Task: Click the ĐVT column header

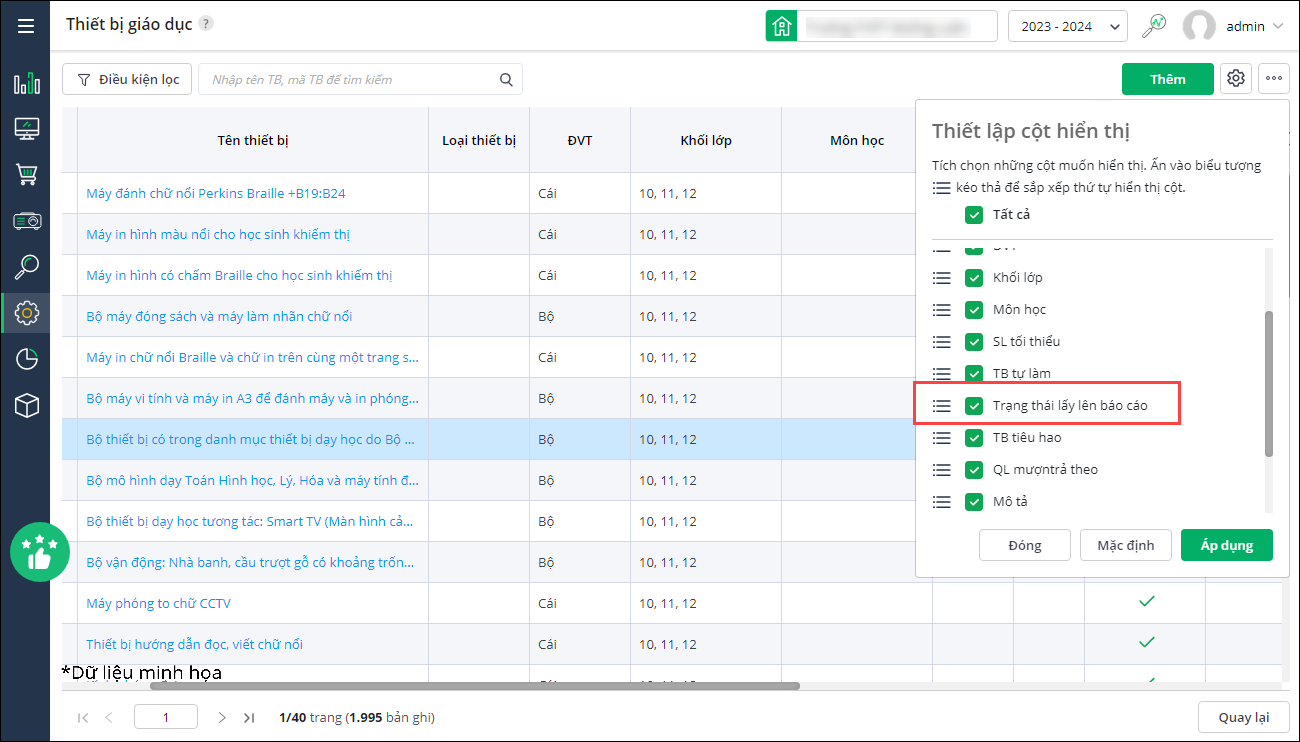Action: pyautogui.click(x=580, y=140)
